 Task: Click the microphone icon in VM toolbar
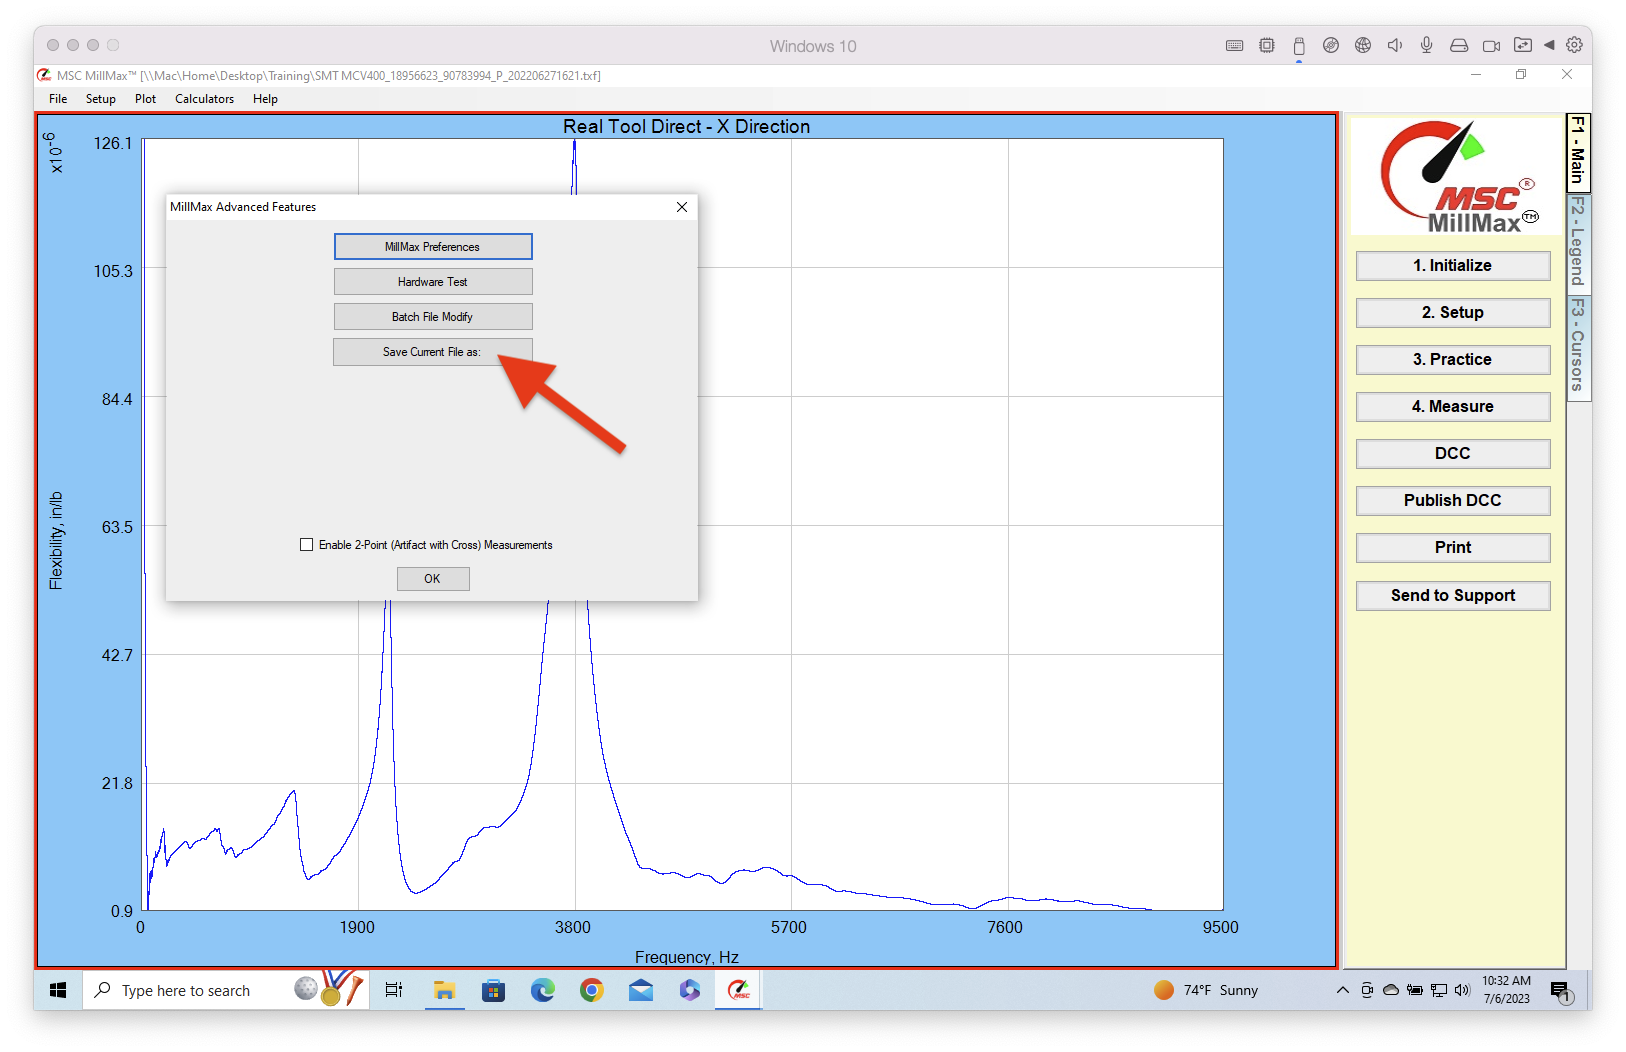(1427, 46)
